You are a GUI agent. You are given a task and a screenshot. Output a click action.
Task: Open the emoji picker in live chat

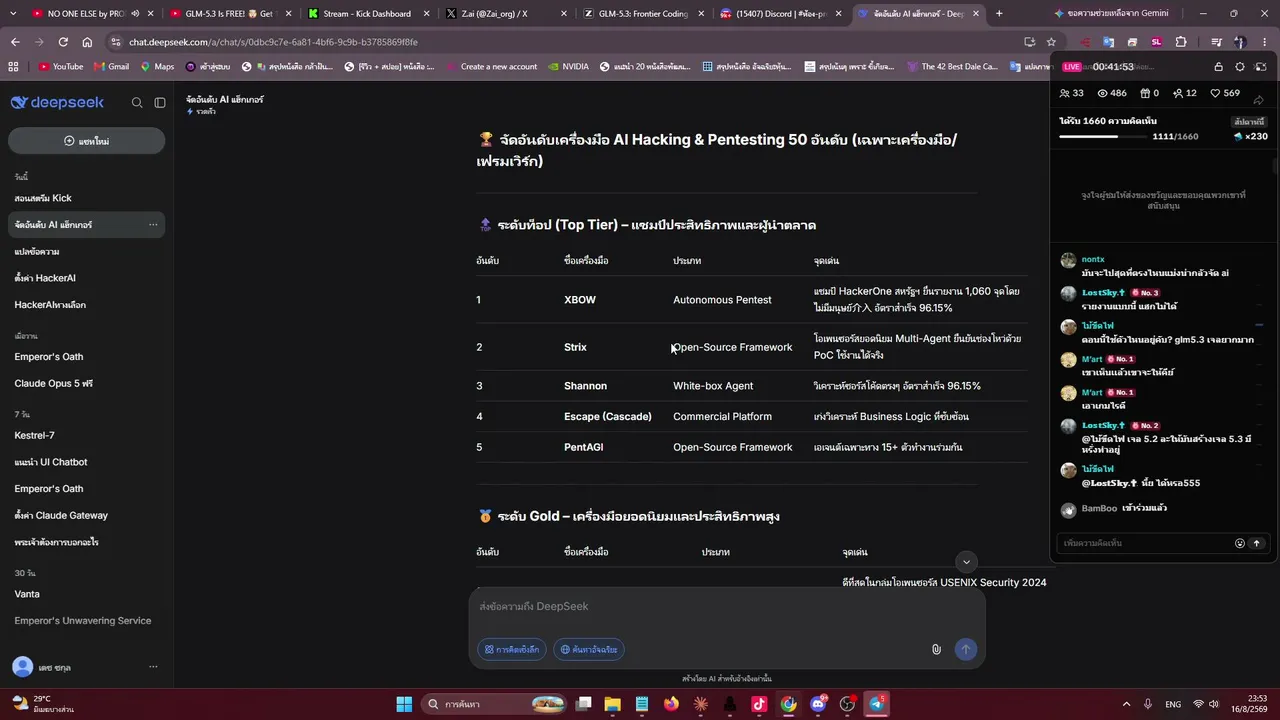(x=1240, y=543)
